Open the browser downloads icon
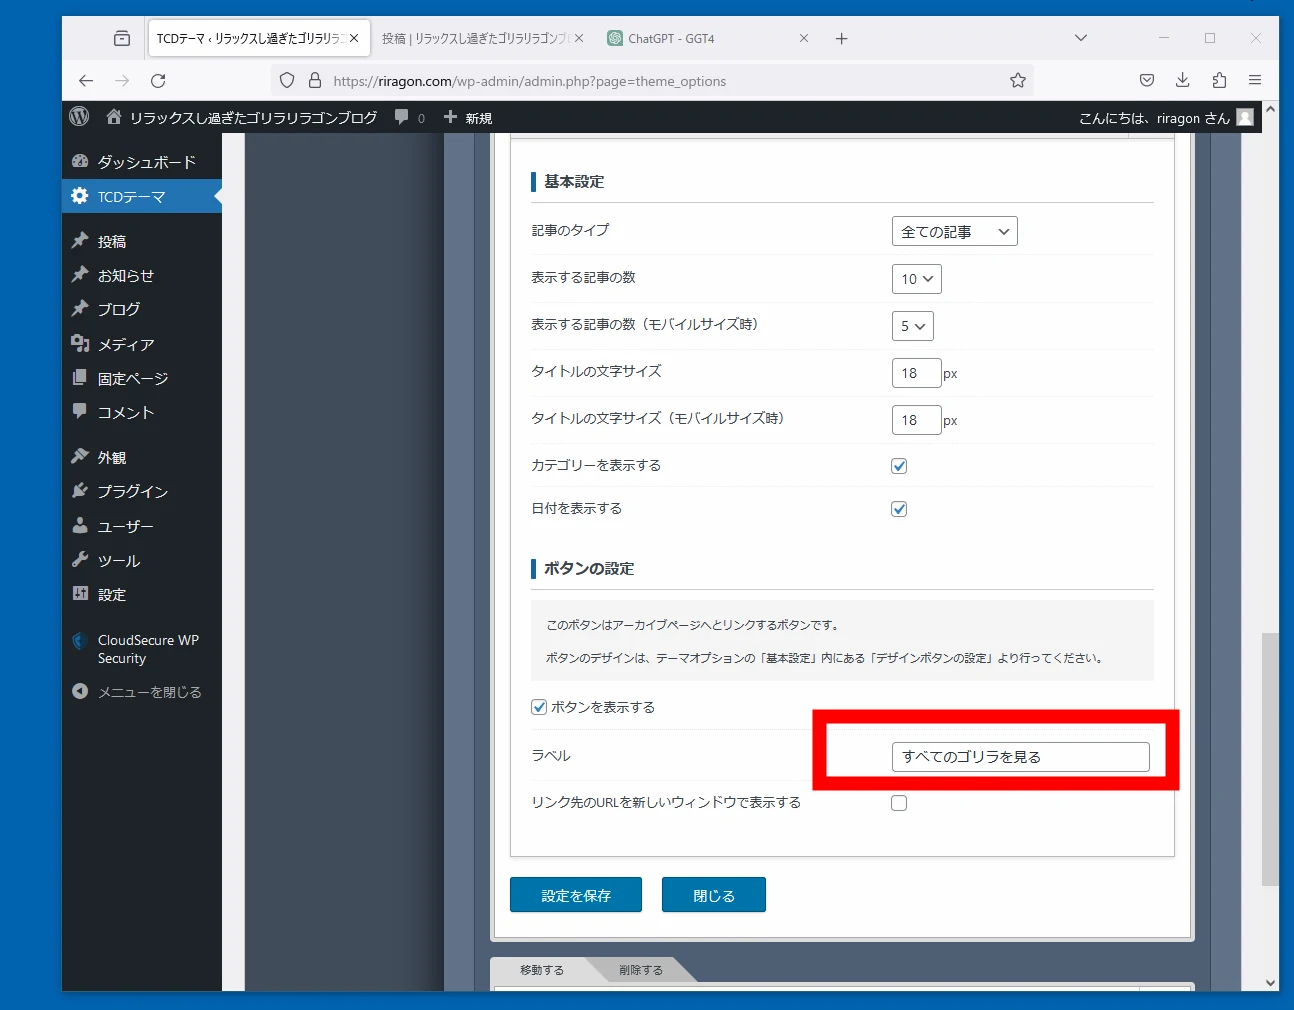1294x1010 pixels. (x=1182, y=81)
